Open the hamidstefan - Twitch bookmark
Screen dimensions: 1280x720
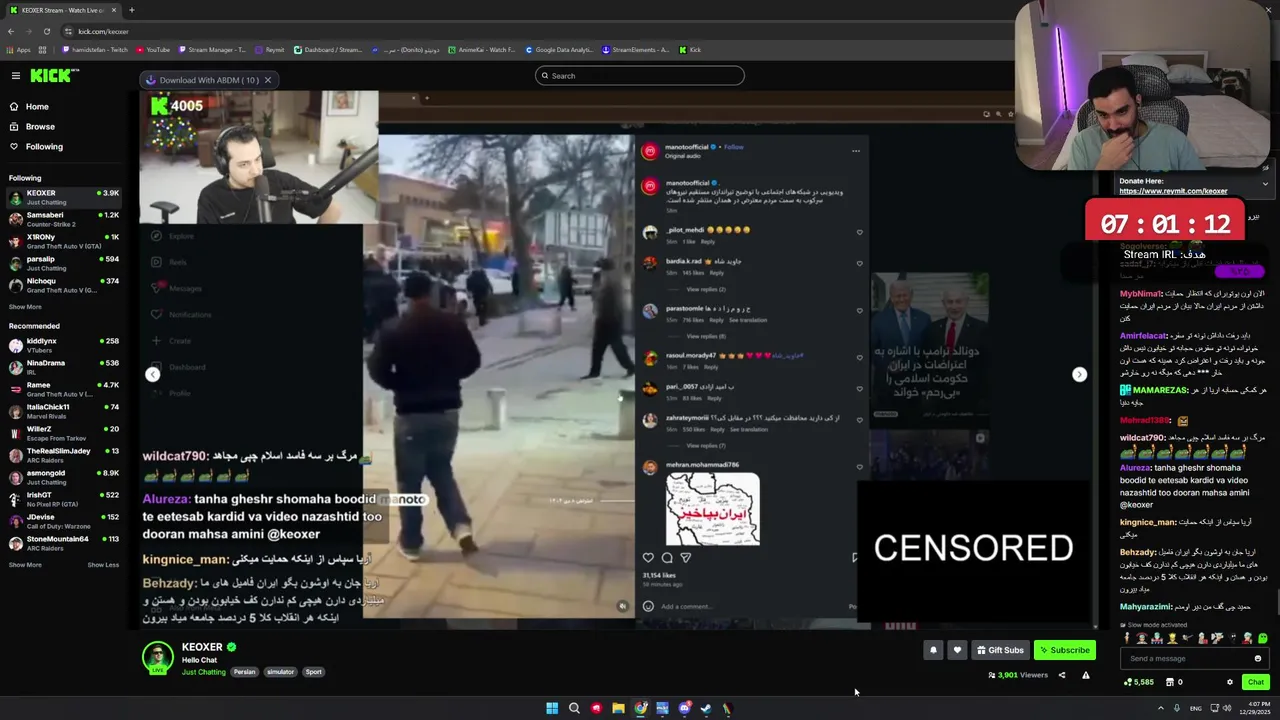(95, 49)
